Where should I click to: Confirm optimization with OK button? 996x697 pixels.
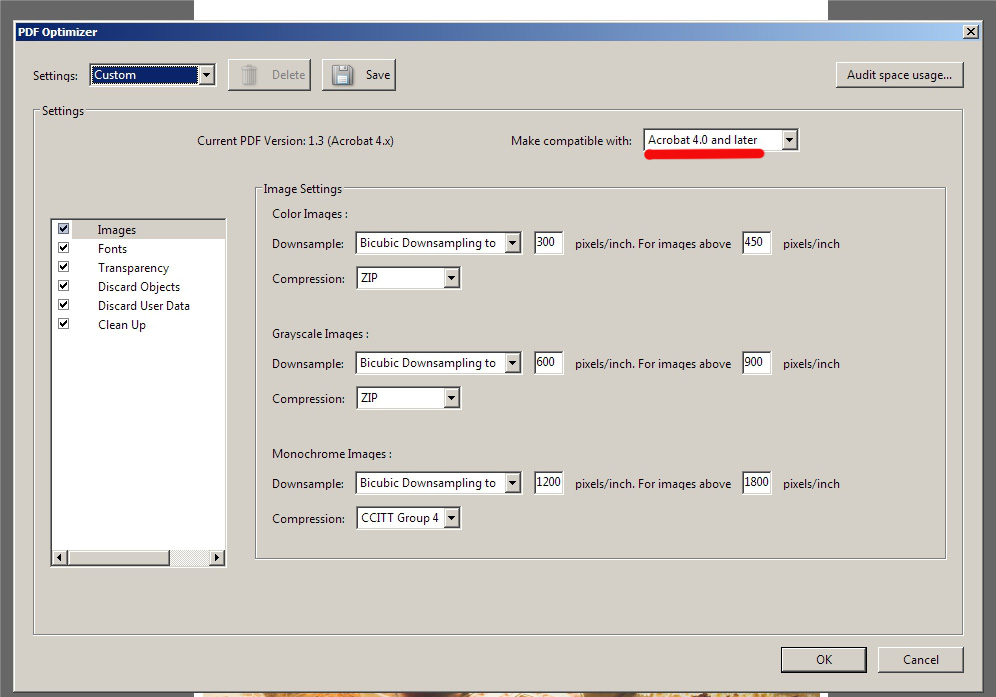823,660
